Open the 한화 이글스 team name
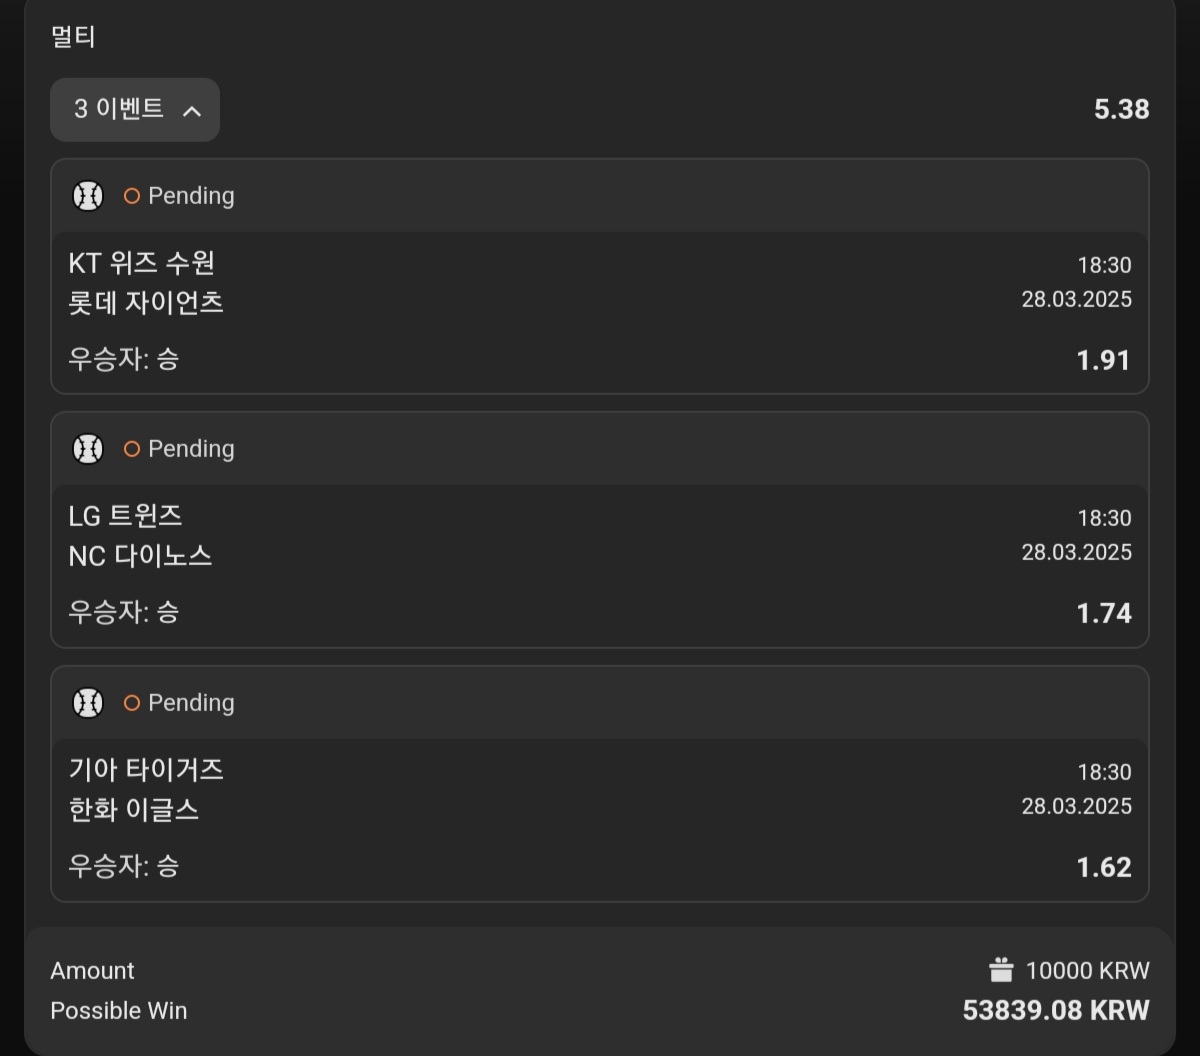Image resolution: width=1200 pixels, height=1056 pixels. (134, 809)
